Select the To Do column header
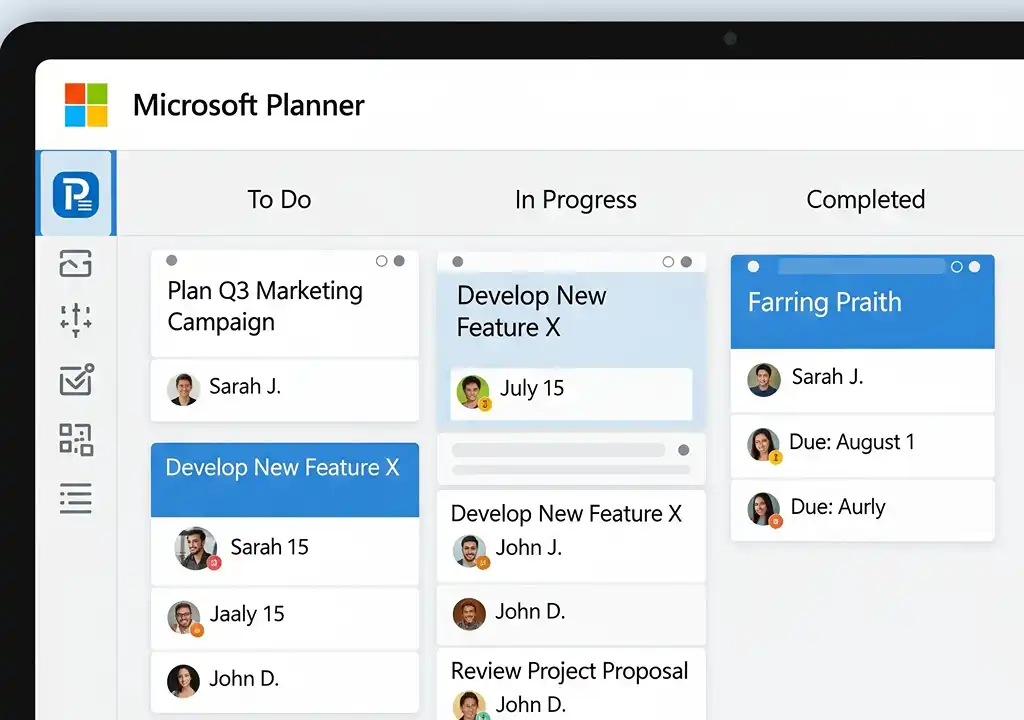 (x=279, y=199)
